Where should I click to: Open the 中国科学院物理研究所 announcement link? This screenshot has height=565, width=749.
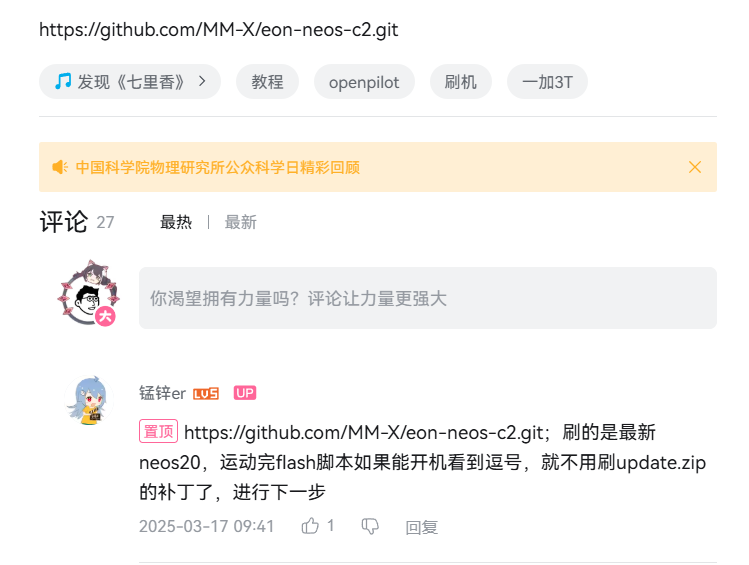[x=217, y=168]
